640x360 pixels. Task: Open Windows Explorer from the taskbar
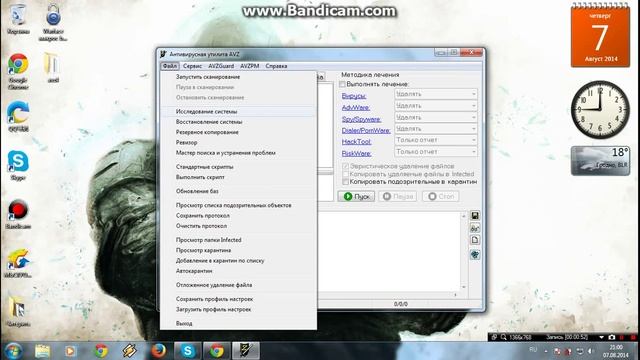coord(42,351)
